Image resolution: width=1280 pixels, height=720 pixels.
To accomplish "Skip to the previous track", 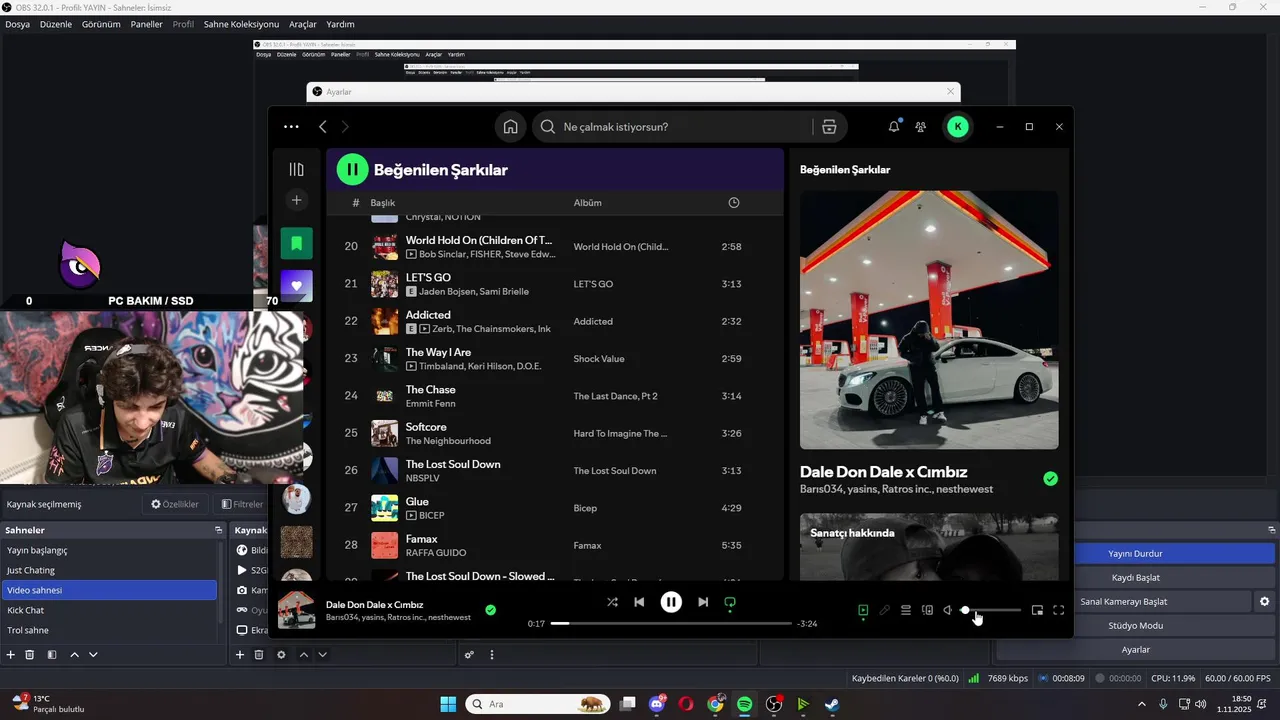I will (x=639, y=602).
